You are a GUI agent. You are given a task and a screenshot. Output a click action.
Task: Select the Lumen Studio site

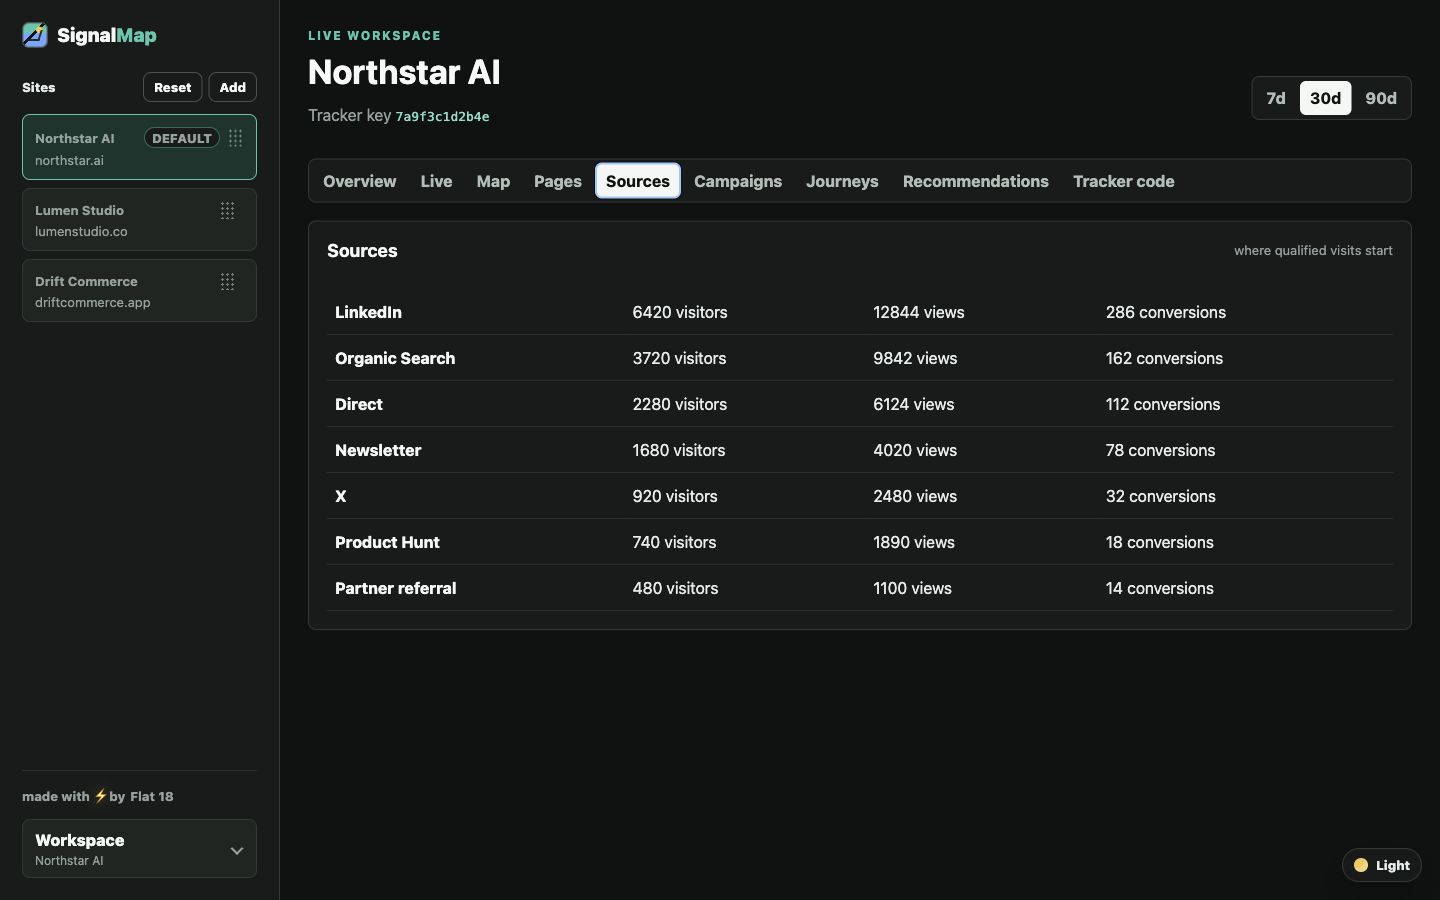139,219
